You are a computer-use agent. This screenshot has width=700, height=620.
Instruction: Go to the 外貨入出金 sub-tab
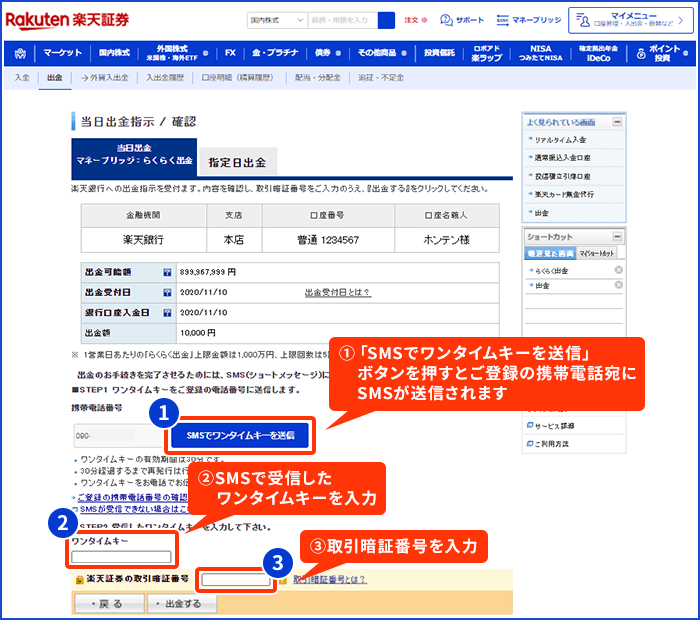(104, 78)
